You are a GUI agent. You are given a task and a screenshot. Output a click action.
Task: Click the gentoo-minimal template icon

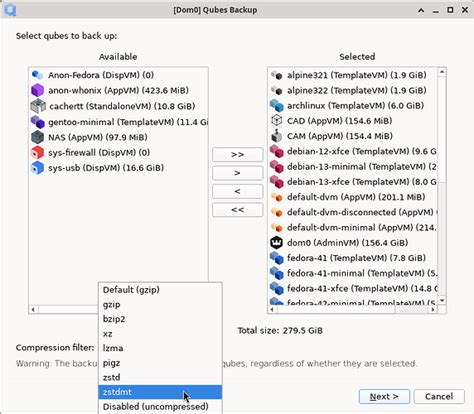click(x=37, y=122)
